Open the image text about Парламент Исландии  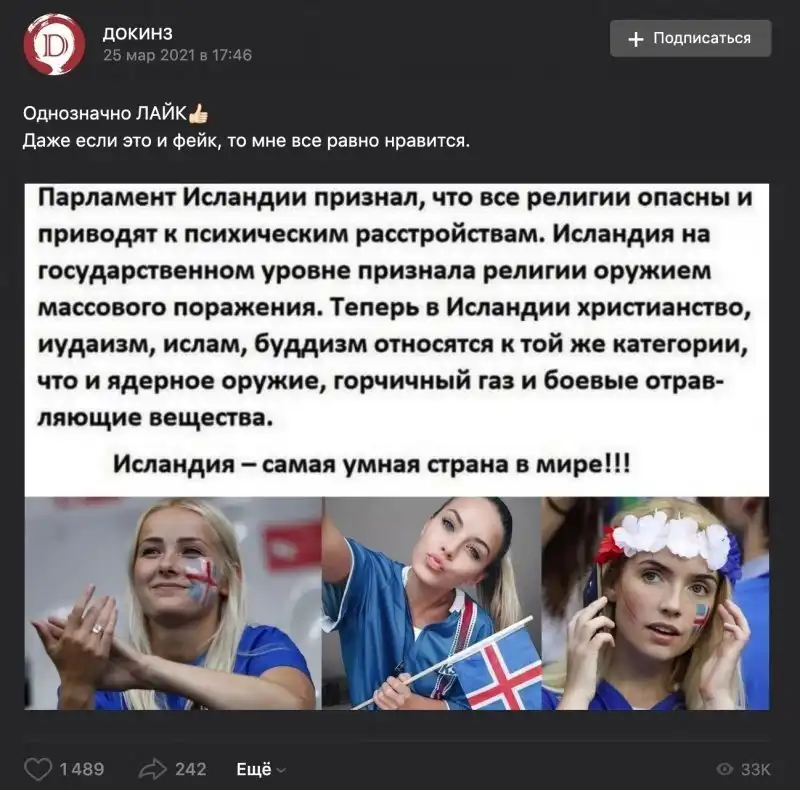click(396, 308)
